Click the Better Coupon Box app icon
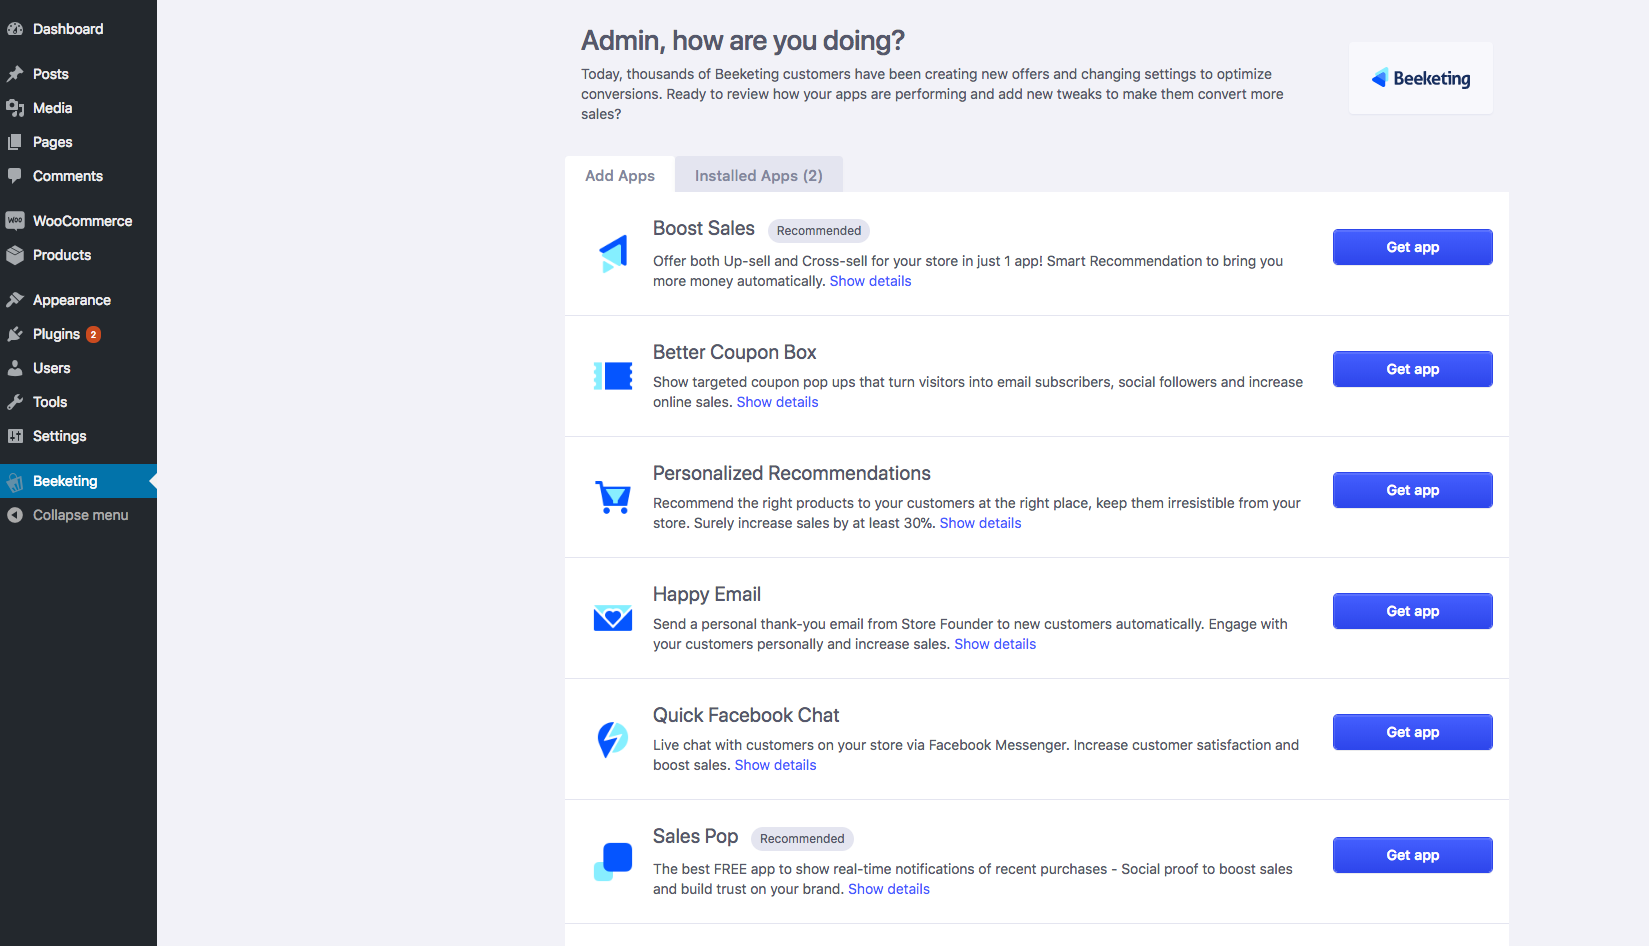This screenshot has height=946, width=1649. click(613, 376)
